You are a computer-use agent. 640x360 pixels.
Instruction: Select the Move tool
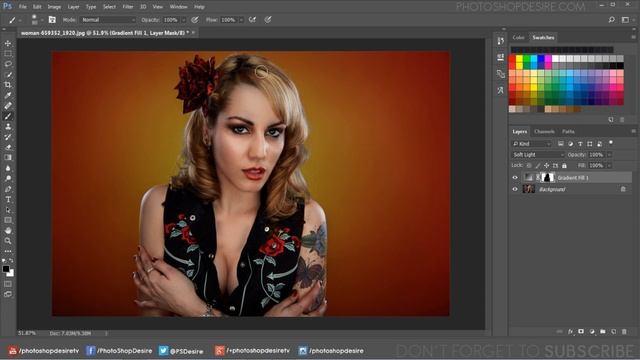click(8, 43)
